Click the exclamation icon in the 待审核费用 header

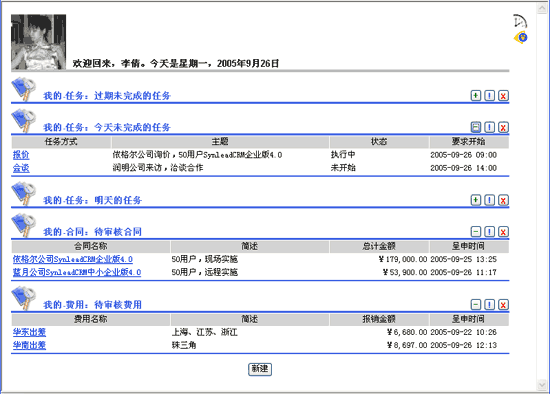coord(489,305)
